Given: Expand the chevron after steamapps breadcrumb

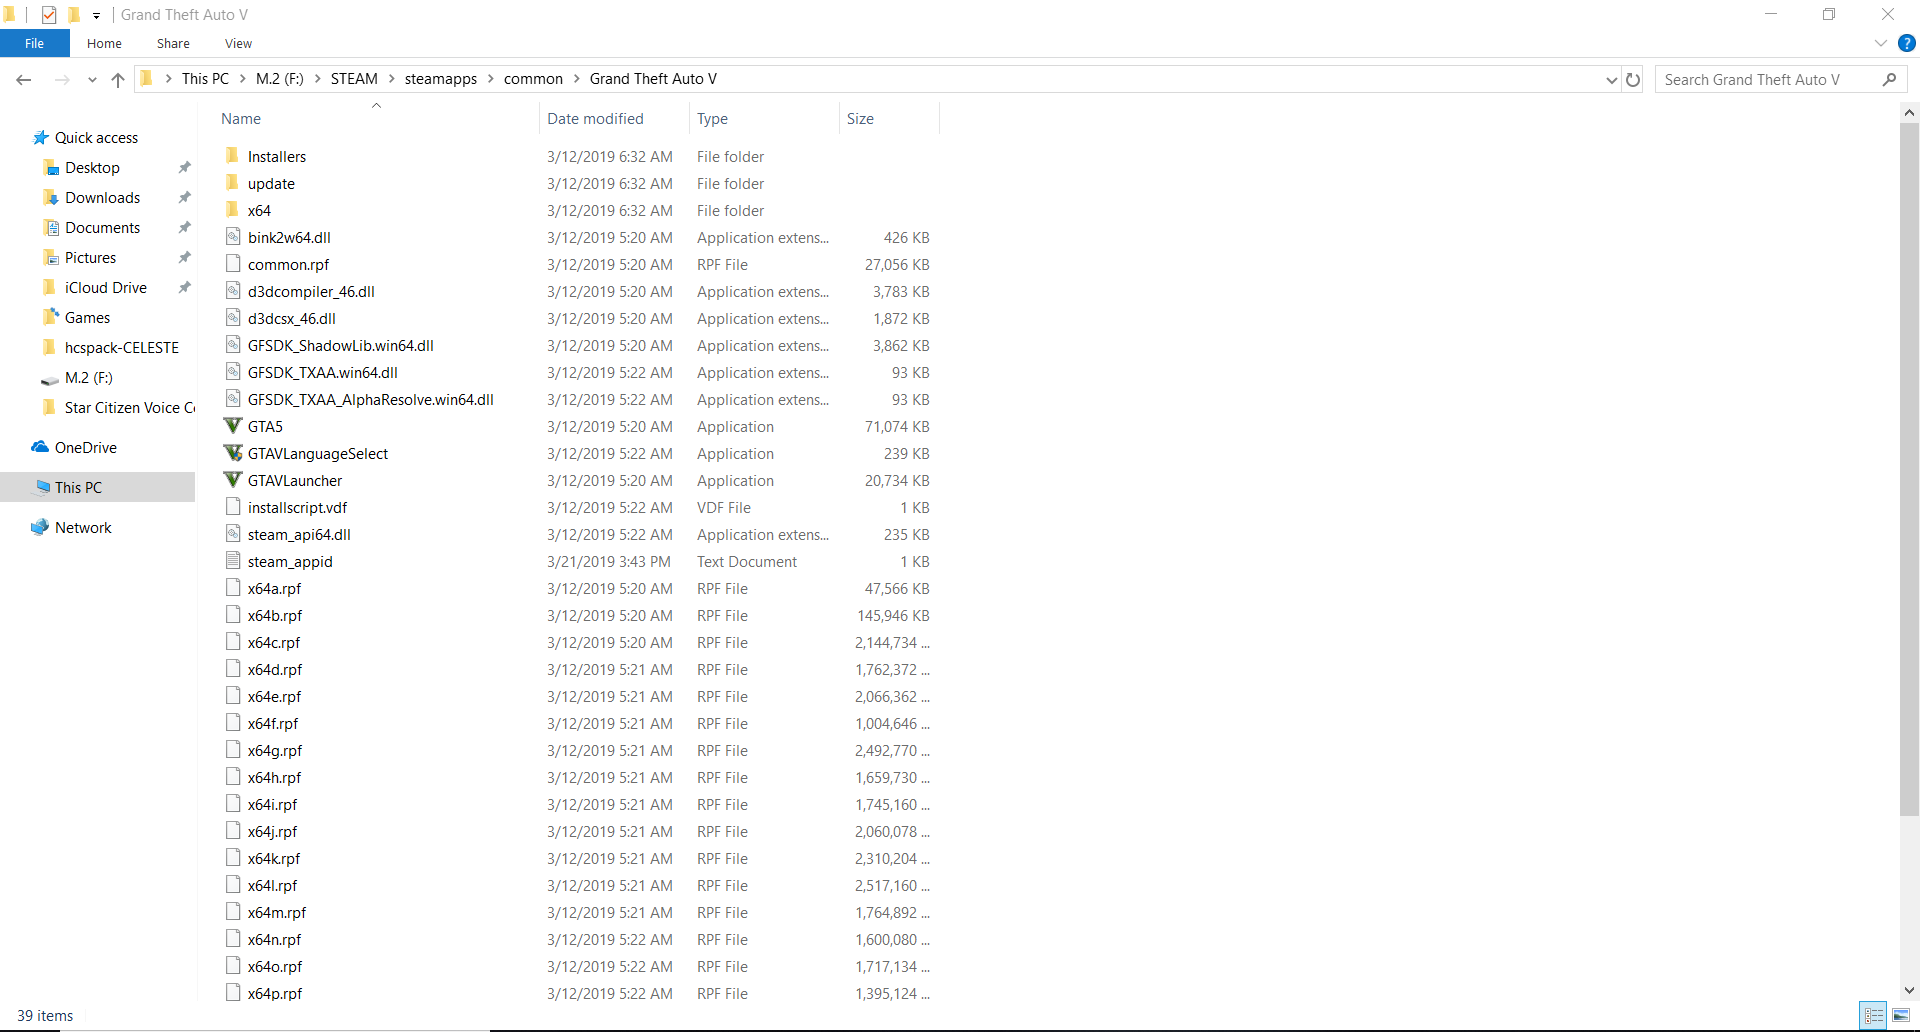Looking at the screenshot, I should point(490,79).
